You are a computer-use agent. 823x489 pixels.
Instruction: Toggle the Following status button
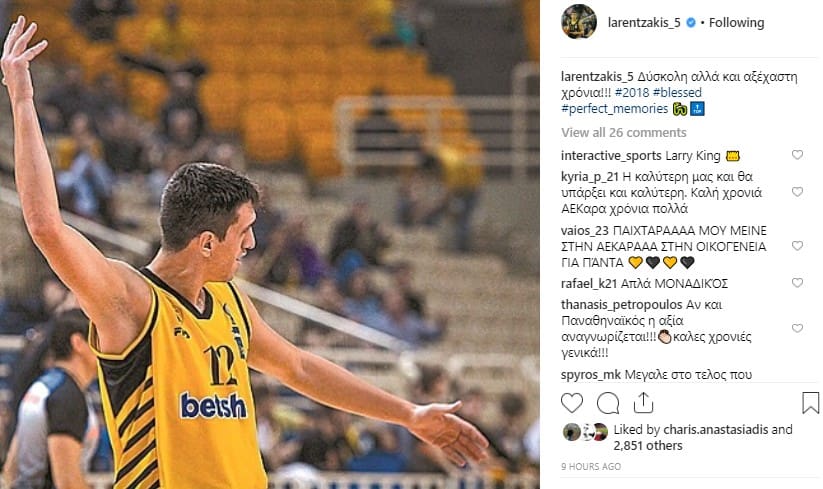click(736, 23)
